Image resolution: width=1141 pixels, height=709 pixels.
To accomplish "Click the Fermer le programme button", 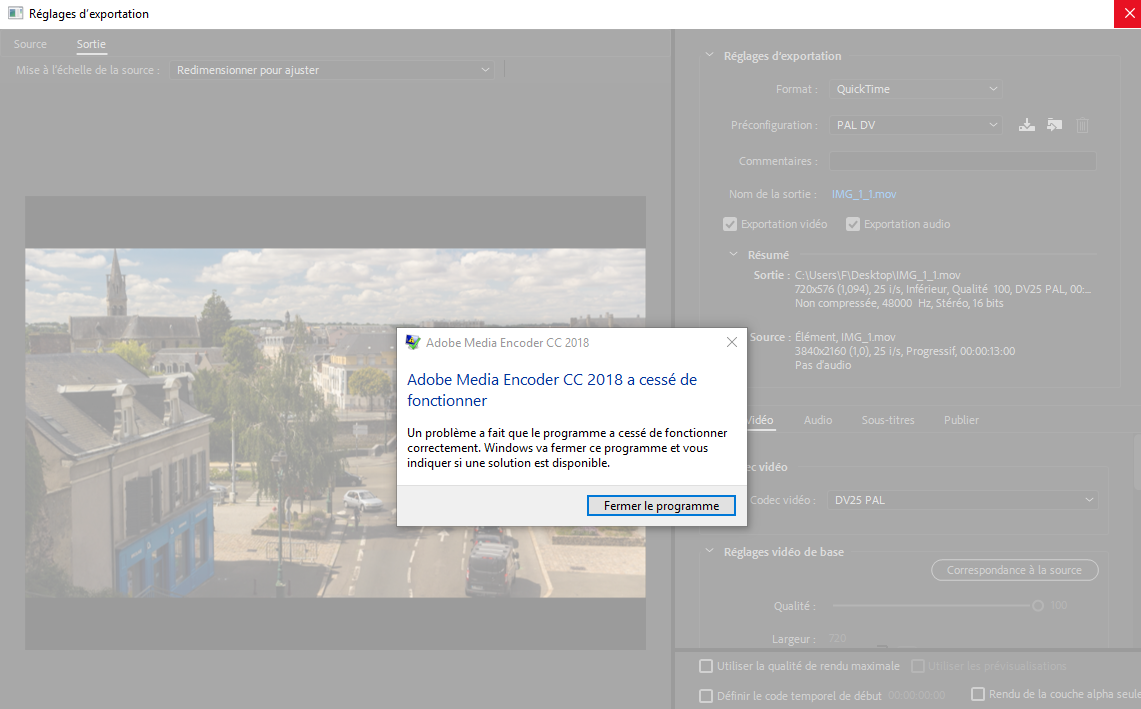I will (x=661, y=506).
